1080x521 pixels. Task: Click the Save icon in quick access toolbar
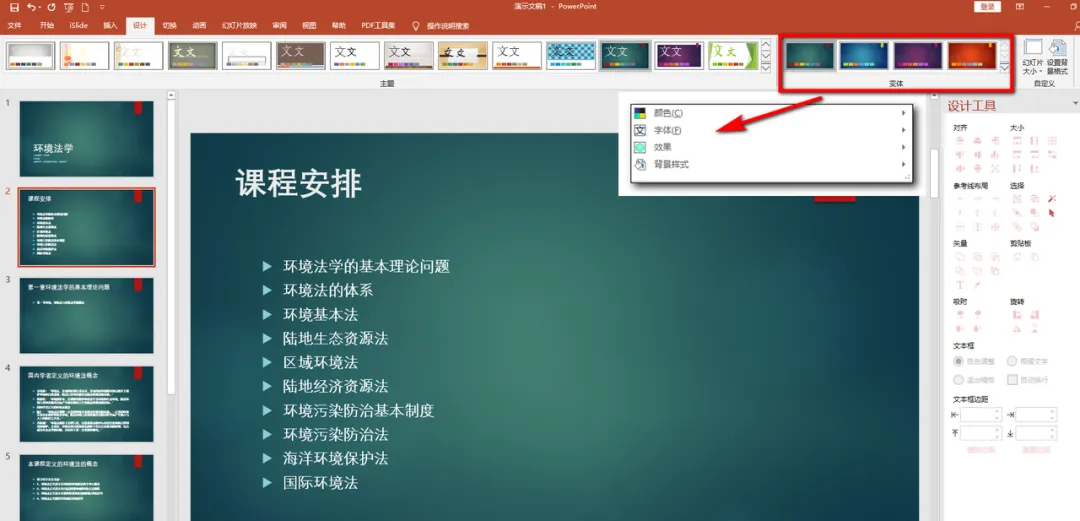click(x=14, y=8)
